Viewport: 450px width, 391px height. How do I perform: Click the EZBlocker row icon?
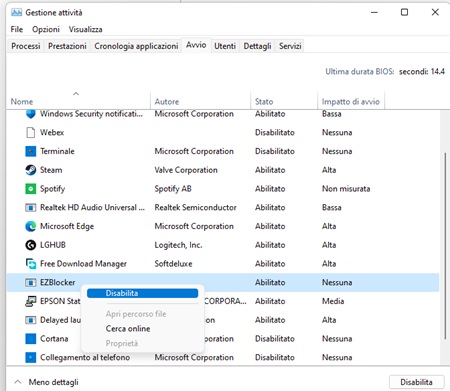31,283
